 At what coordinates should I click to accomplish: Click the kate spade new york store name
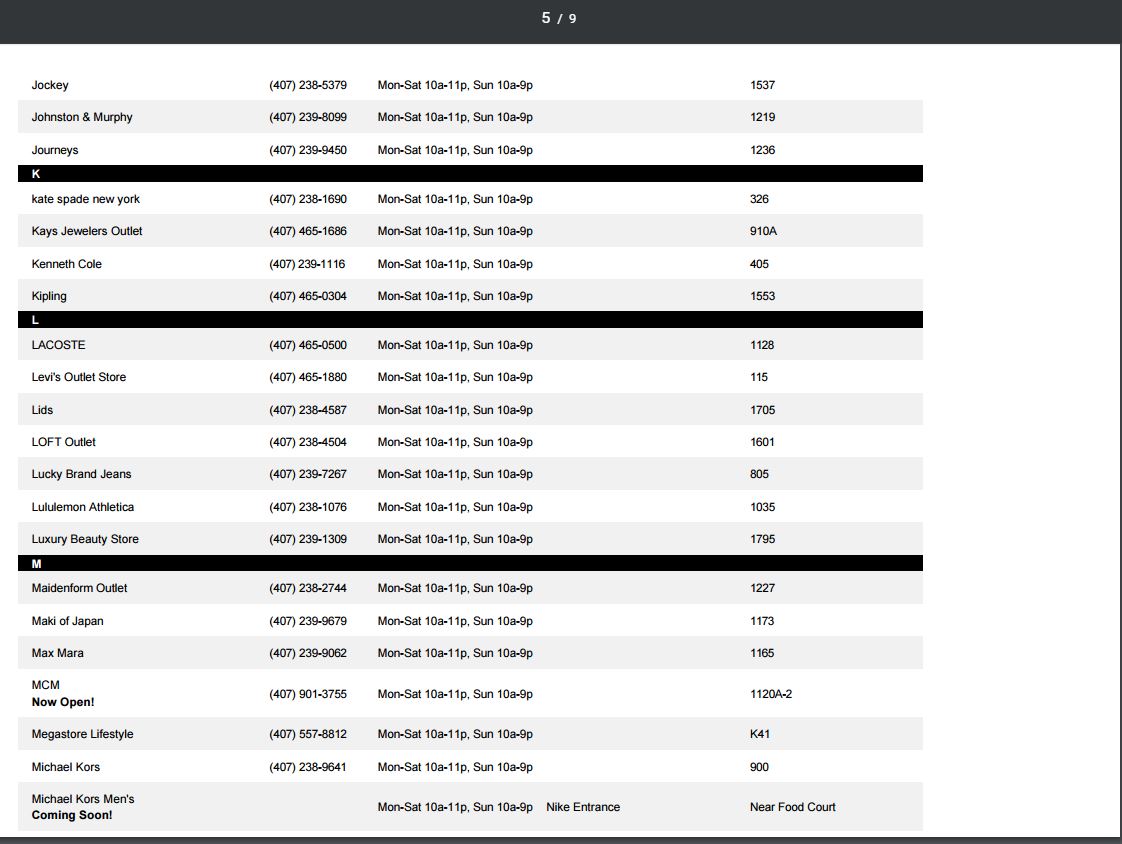(x=86, y=199)
